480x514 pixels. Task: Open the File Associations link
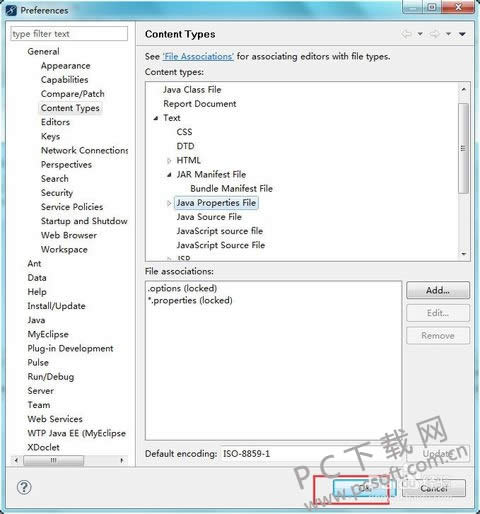point(198,56)
